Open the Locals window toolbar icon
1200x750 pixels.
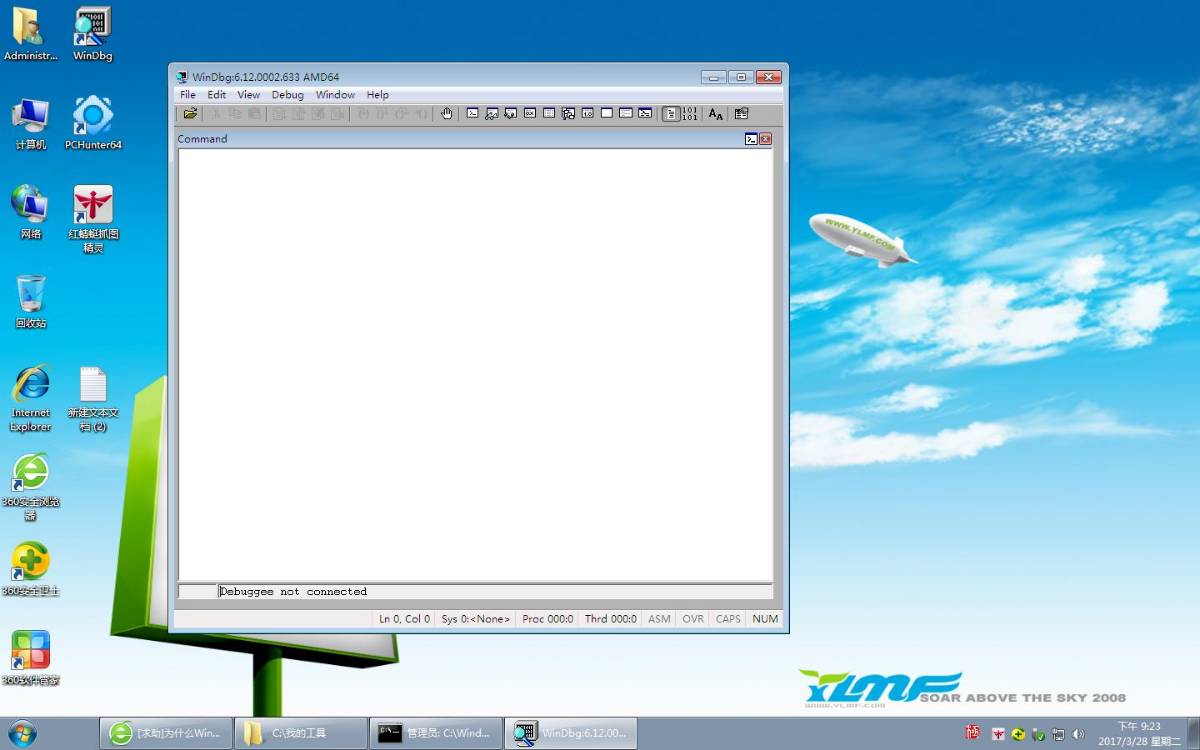click(x=510, y=113)
